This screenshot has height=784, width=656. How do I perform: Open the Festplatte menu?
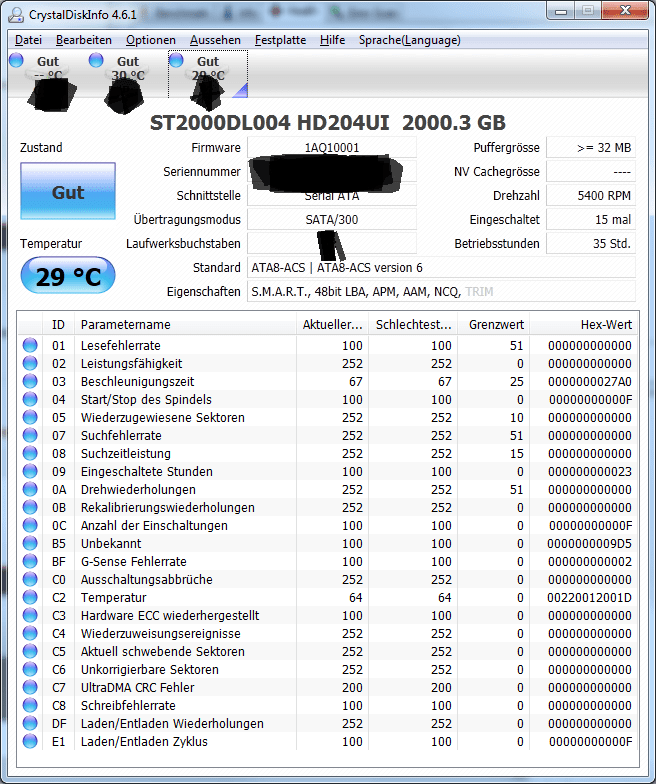coord(280,40)
